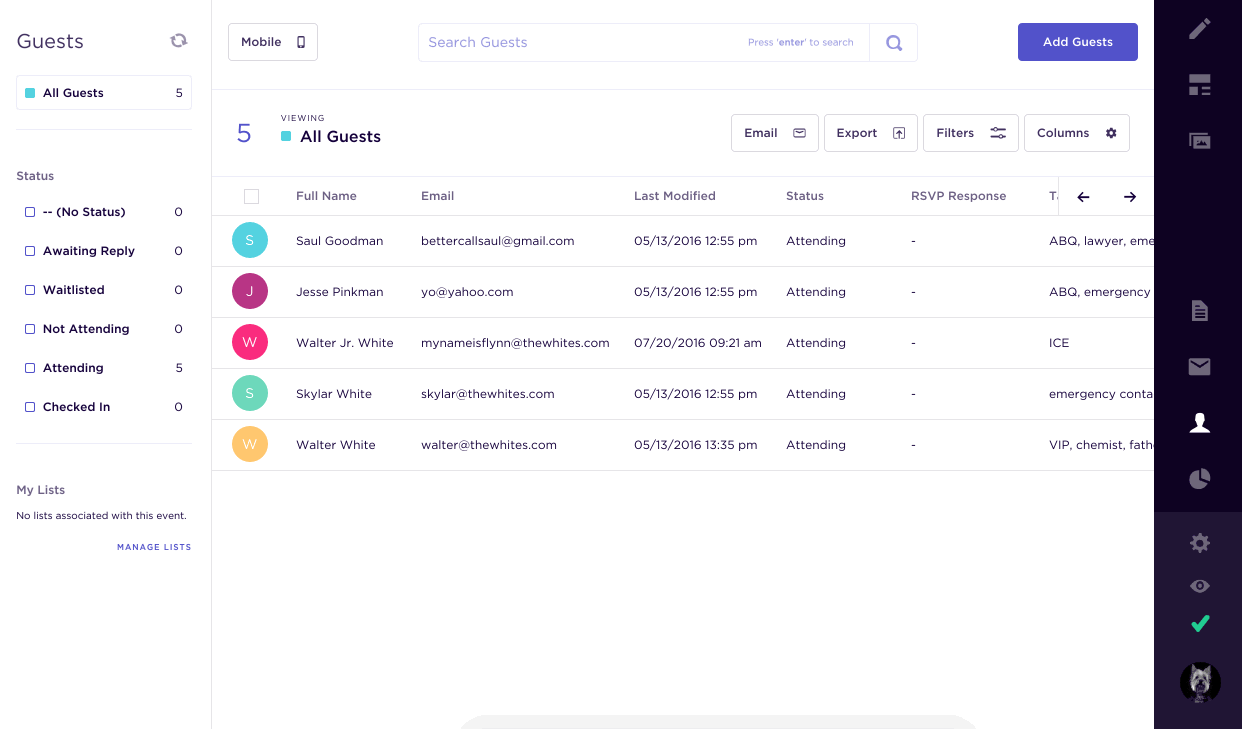The width and height of the screenshot is (1242, 729).
Task: Open the layout blocks icon in sidebar
Action: pyautogui.click(x=1200, y=85)
